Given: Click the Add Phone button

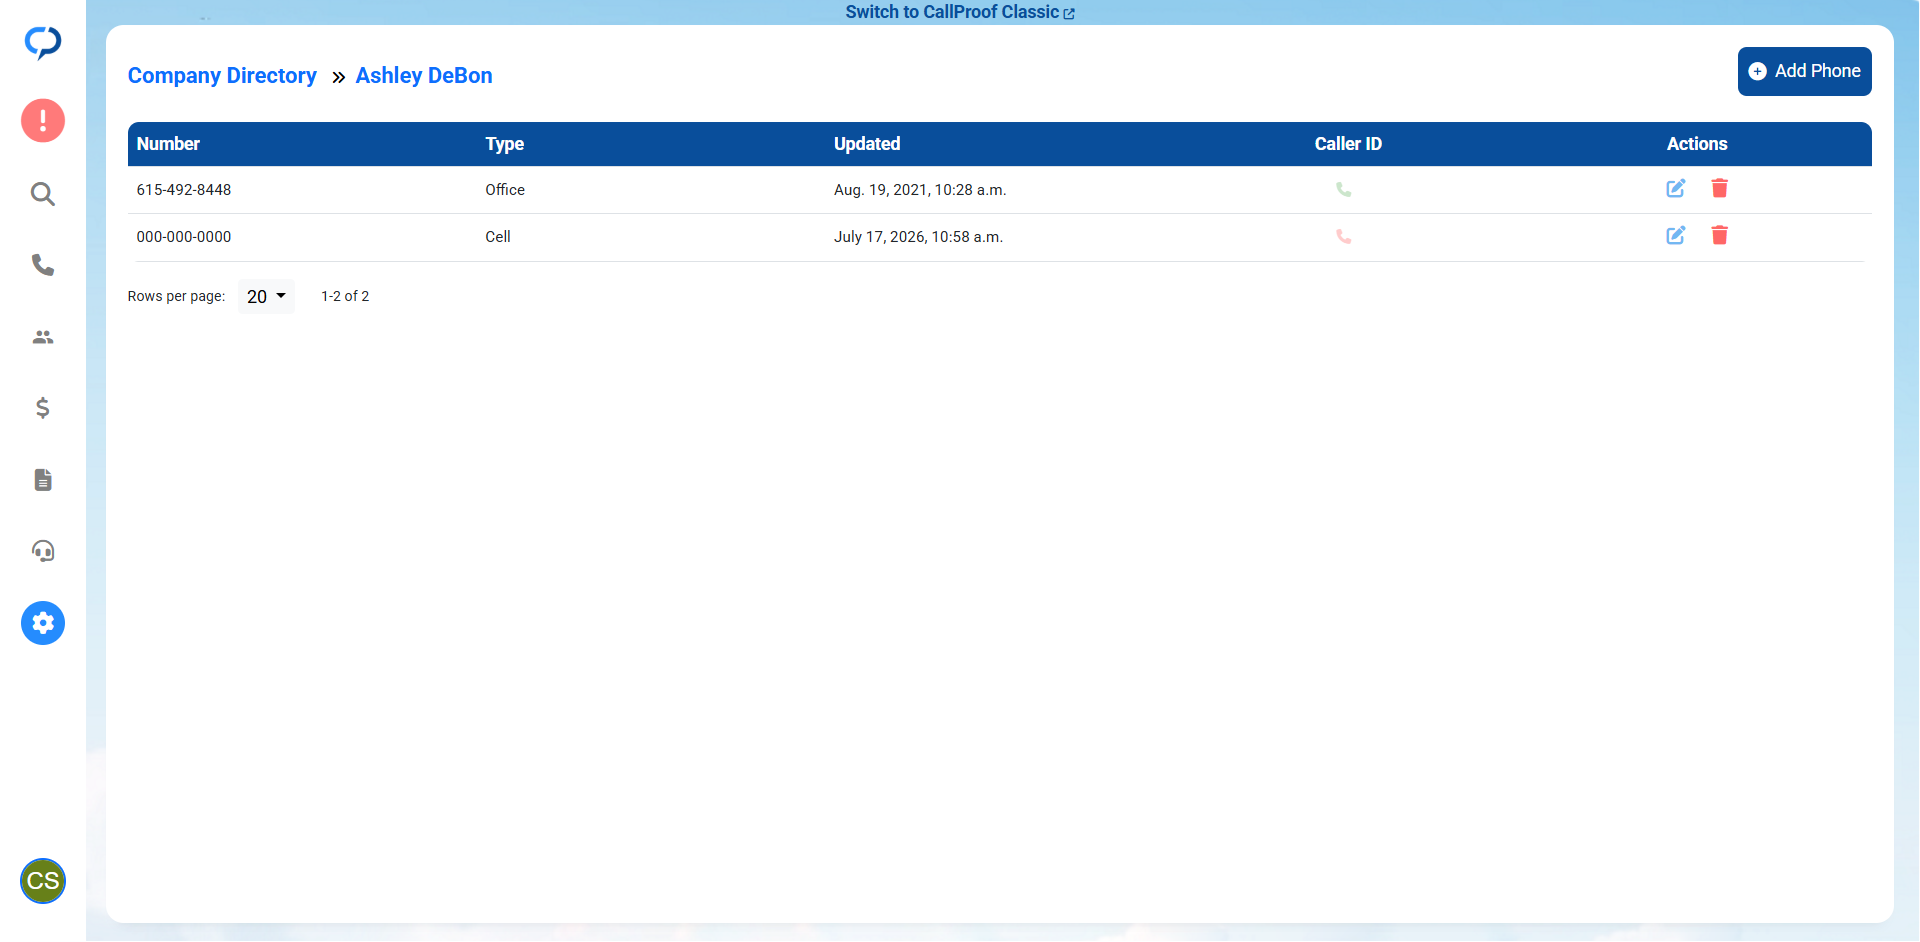Looking at the screenshot, I should (x=1805, y=71).
